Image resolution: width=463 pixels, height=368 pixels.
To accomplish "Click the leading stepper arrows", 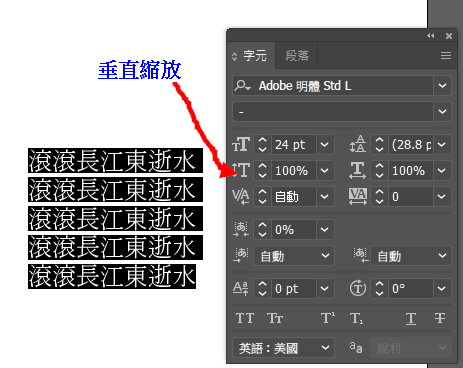I will pyautogui.click(x=380, y=145).
